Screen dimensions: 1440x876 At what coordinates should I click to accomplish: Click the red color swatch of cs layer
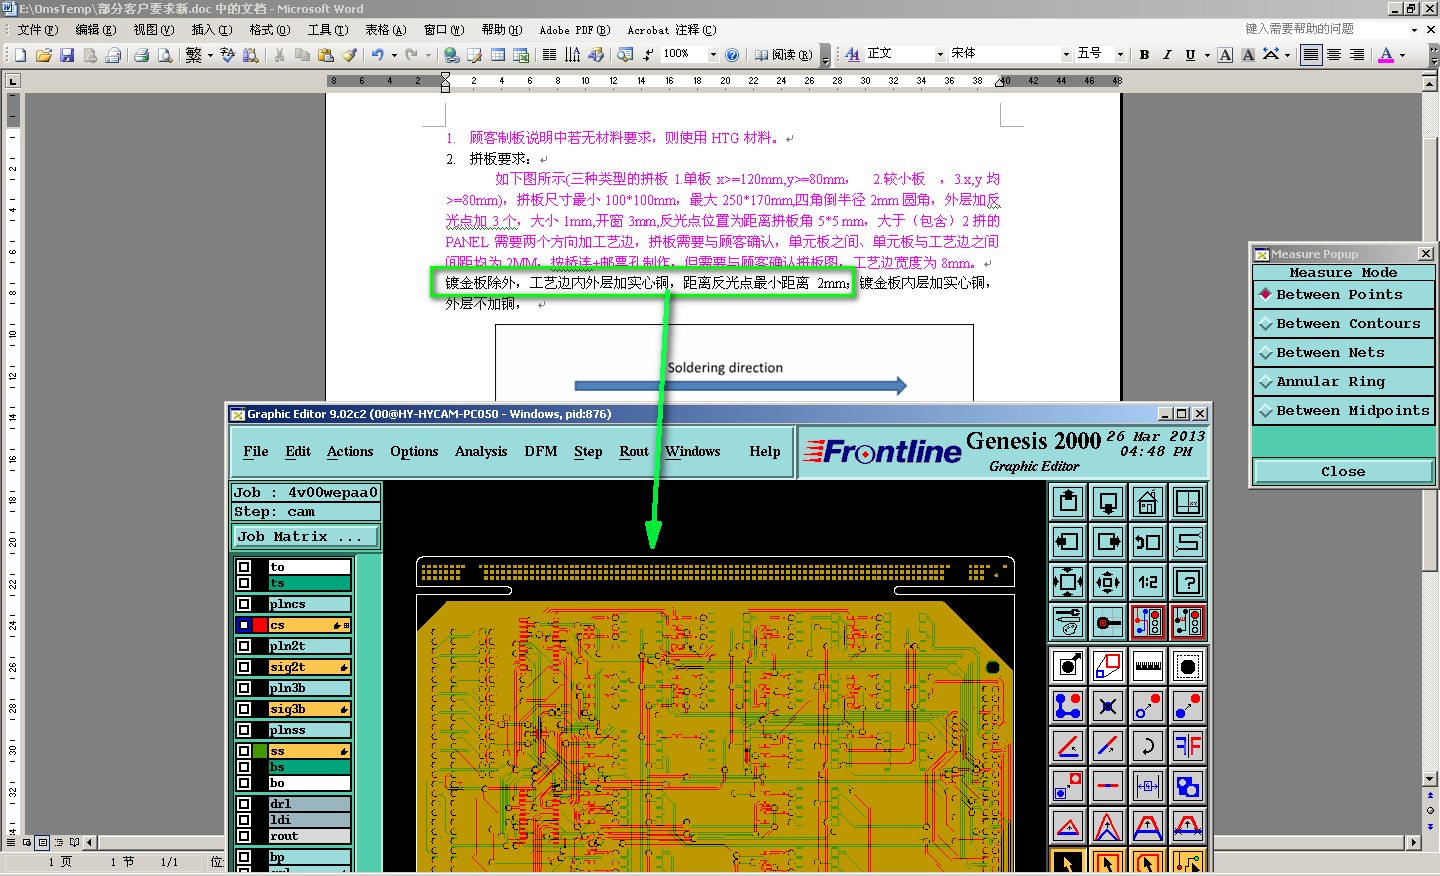point(260,625)
